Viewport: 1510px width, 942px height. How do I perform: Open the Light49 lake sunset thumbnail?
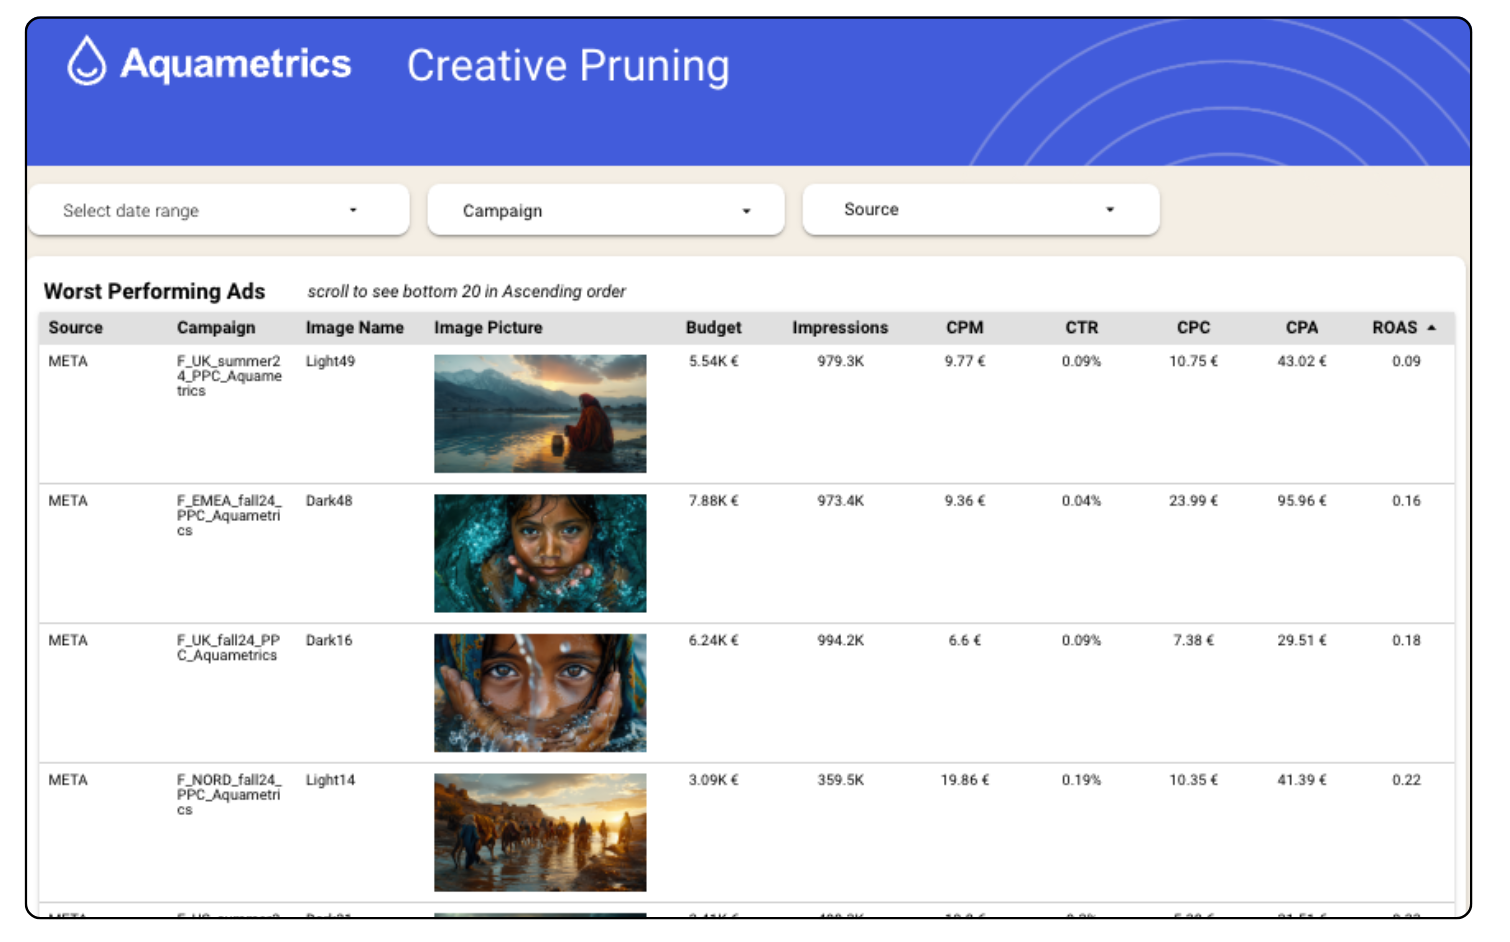click(x=540, y=414)
